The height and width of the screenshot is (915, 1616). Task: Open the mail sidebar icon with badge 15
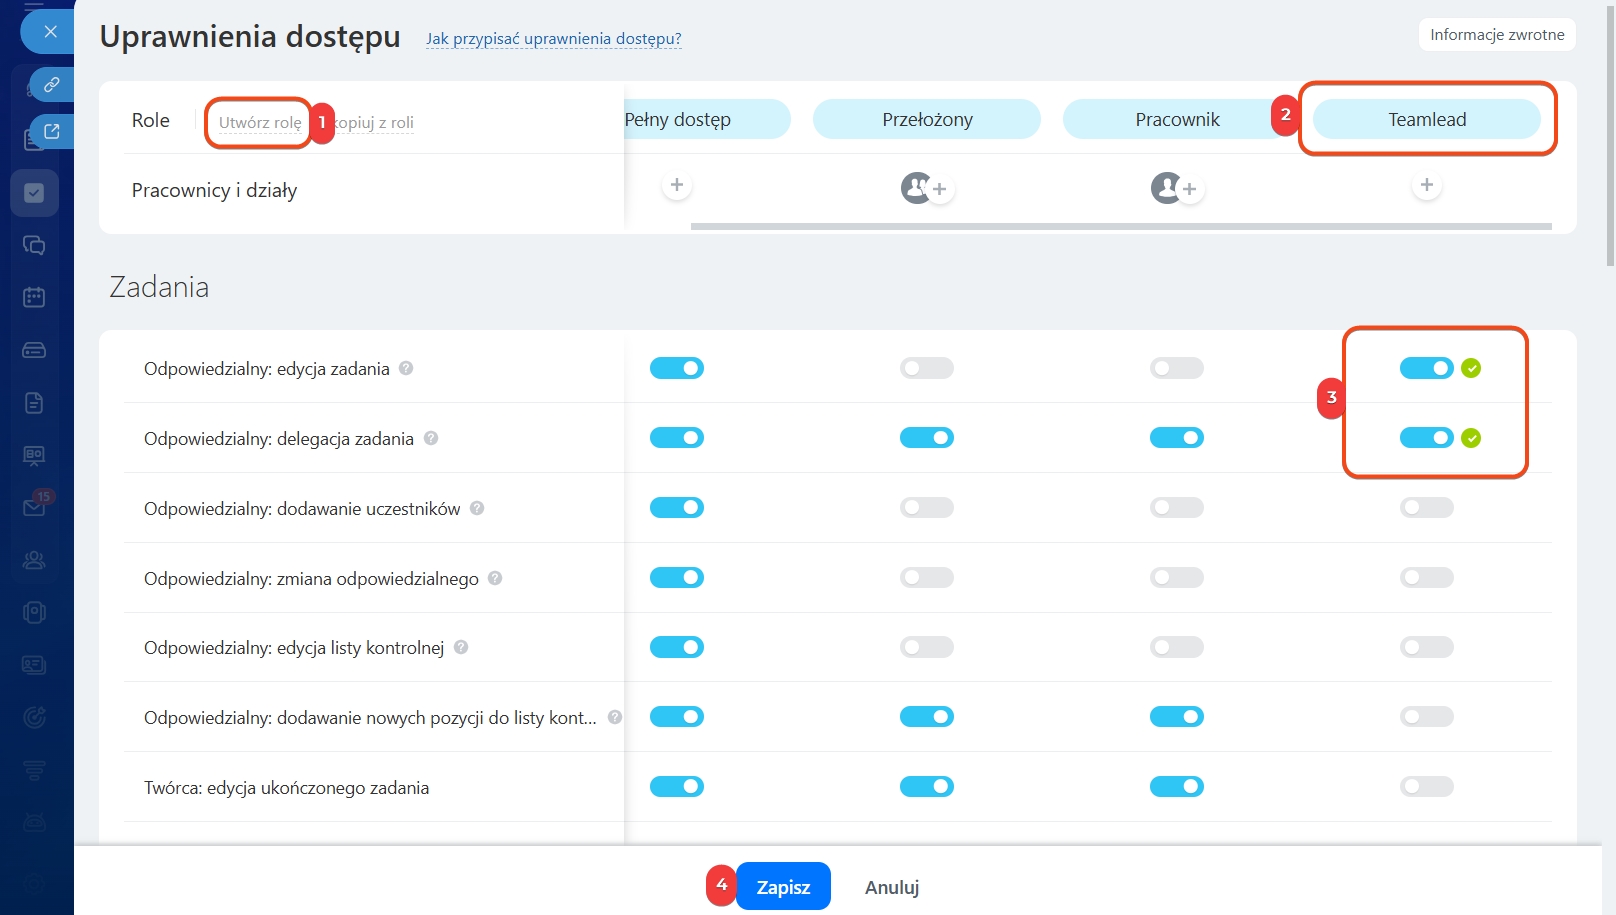coord(34,506)
